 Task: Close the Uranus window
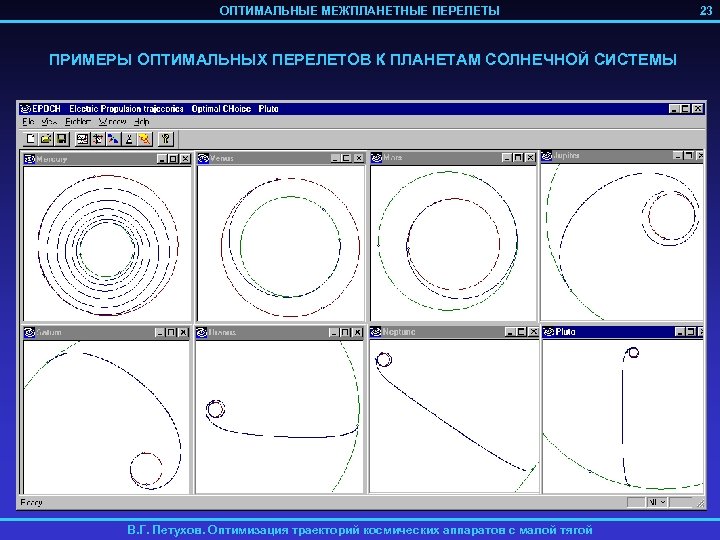[x=357, y=332]
